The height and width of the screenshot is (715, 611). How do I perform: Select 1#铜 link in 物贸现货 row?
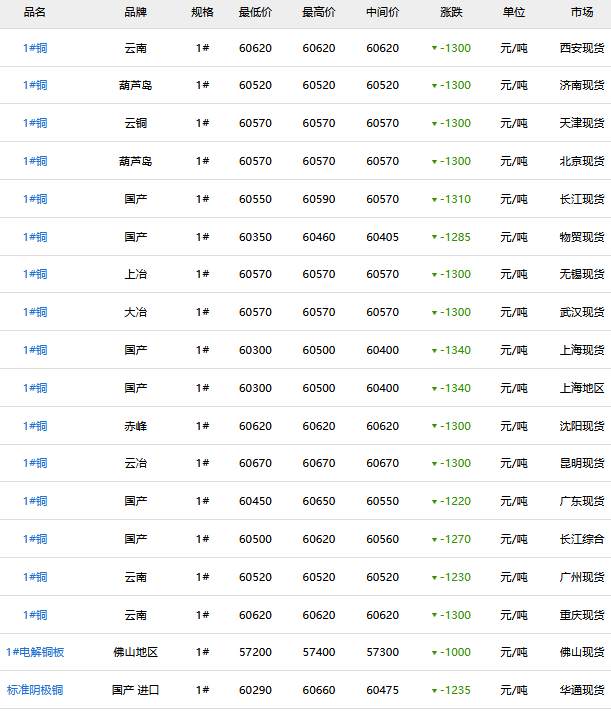[35, 237]
